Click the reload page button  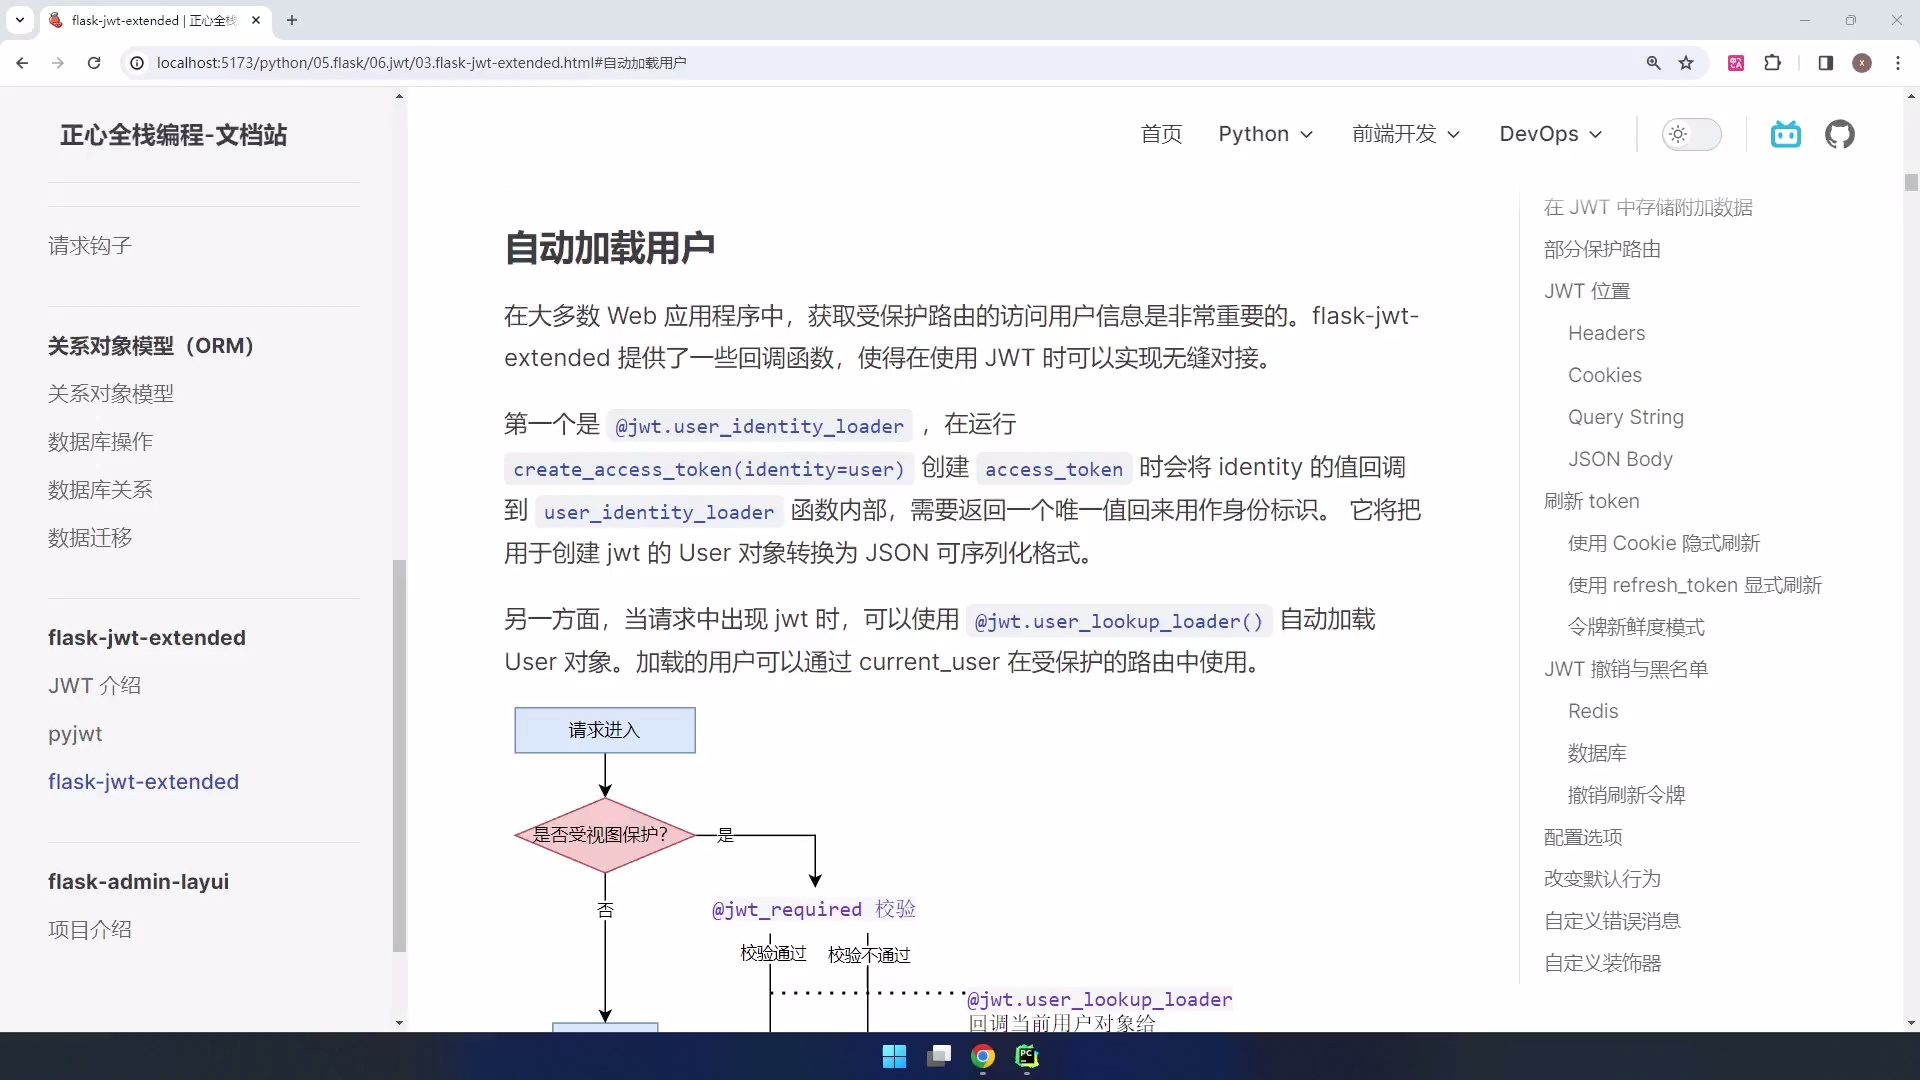93,62
